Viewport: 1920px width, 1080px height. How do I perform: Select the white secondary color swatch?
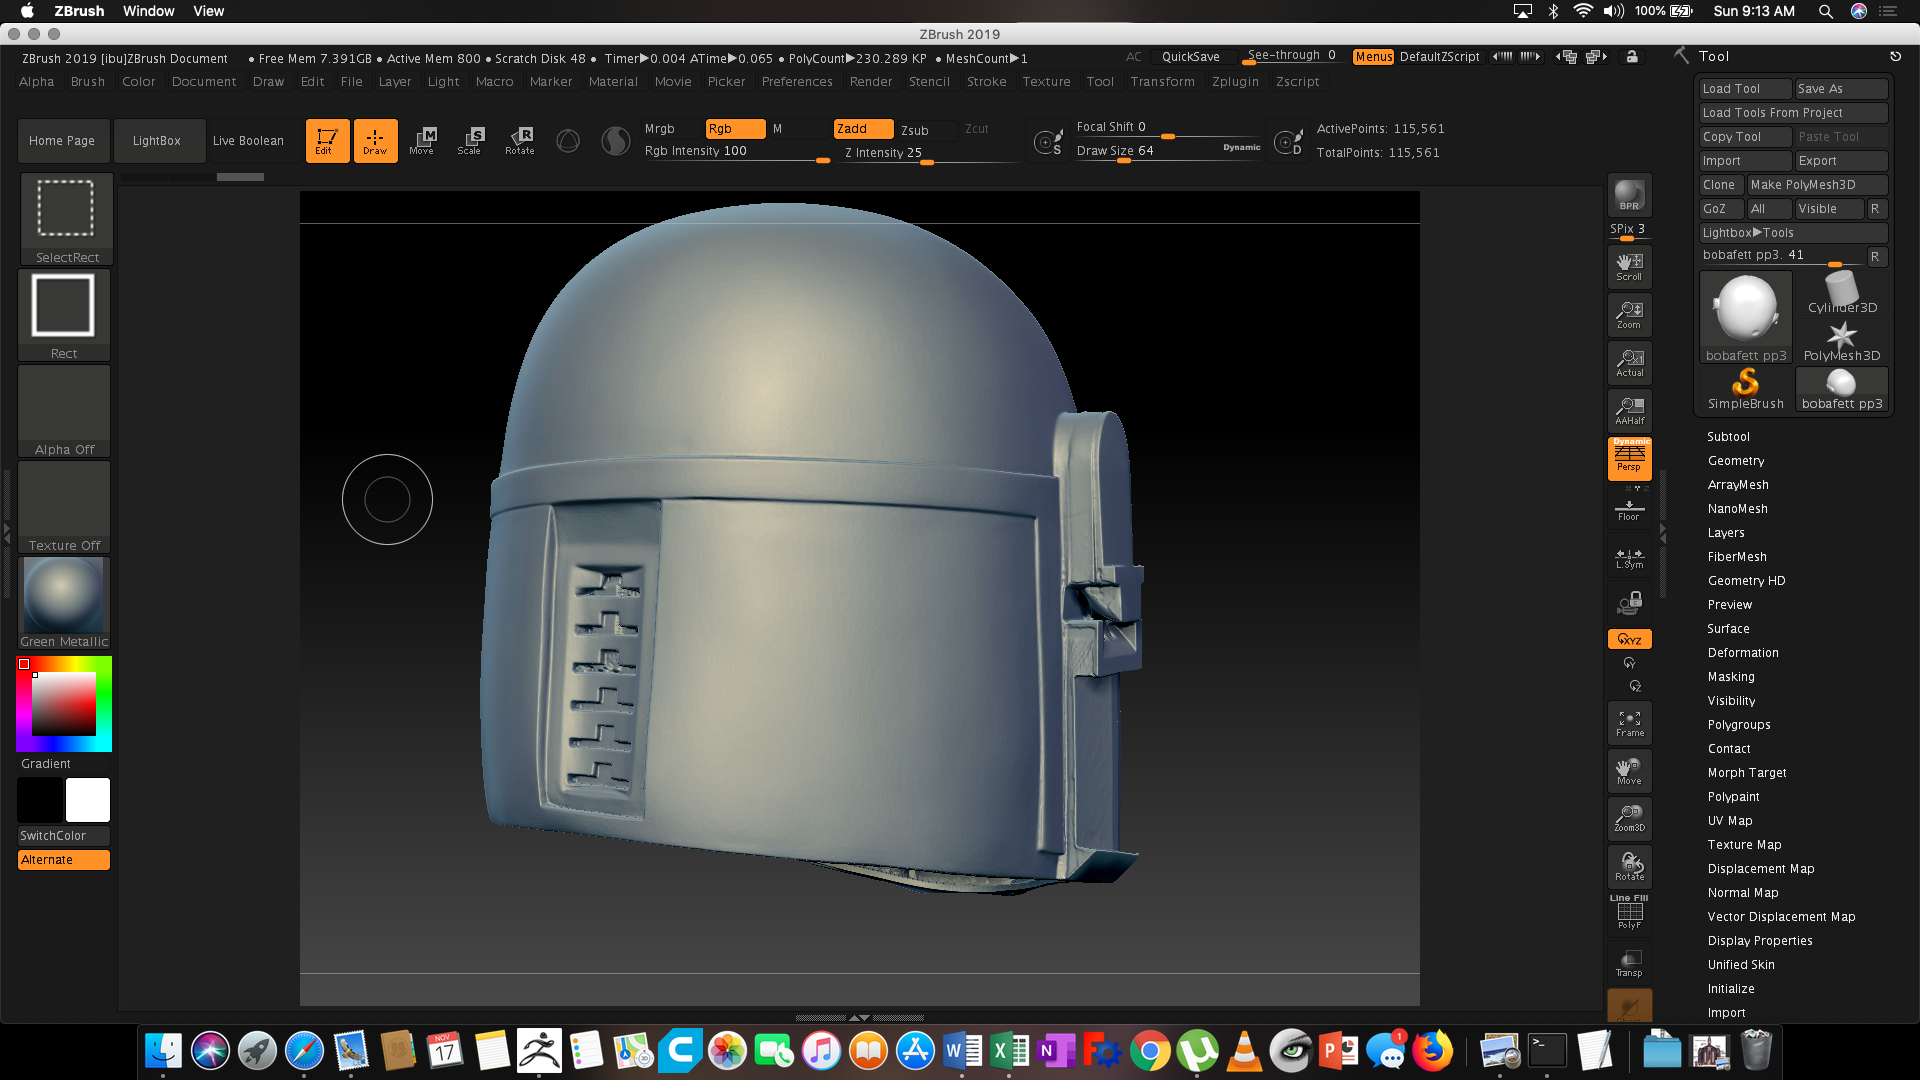coord(88,800)
